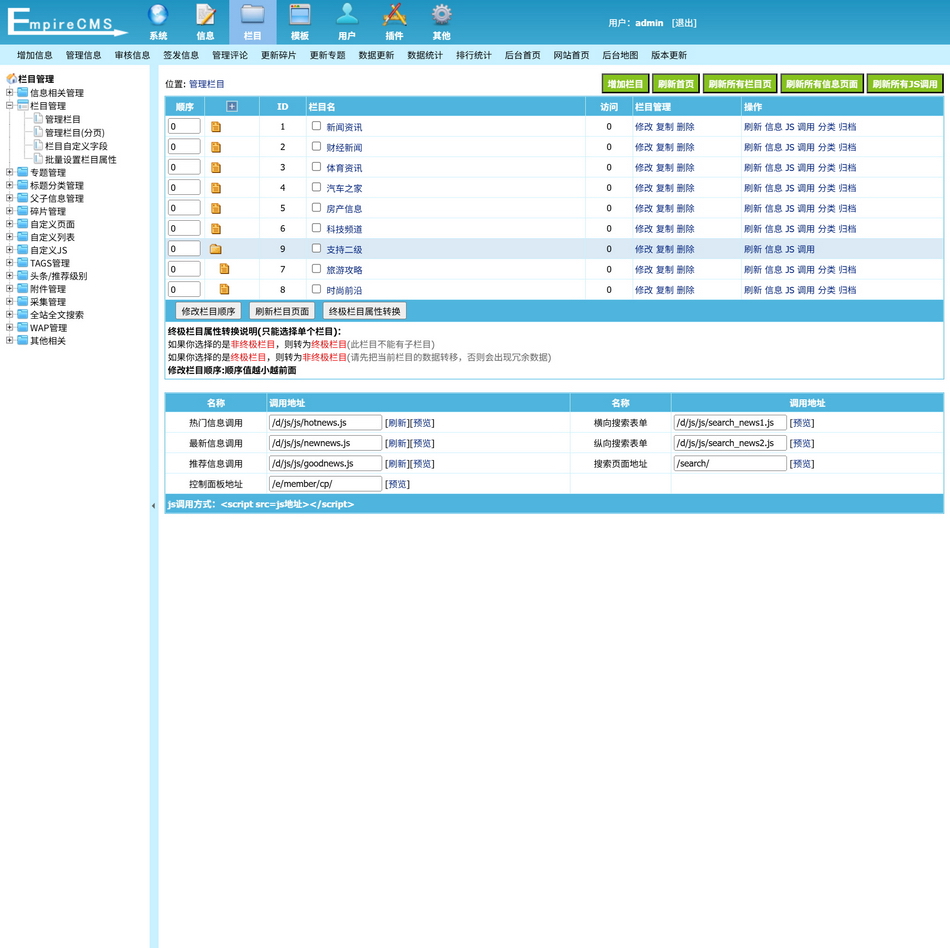
Task: Click the green 增加栏目 button
Action: point(625,84)
